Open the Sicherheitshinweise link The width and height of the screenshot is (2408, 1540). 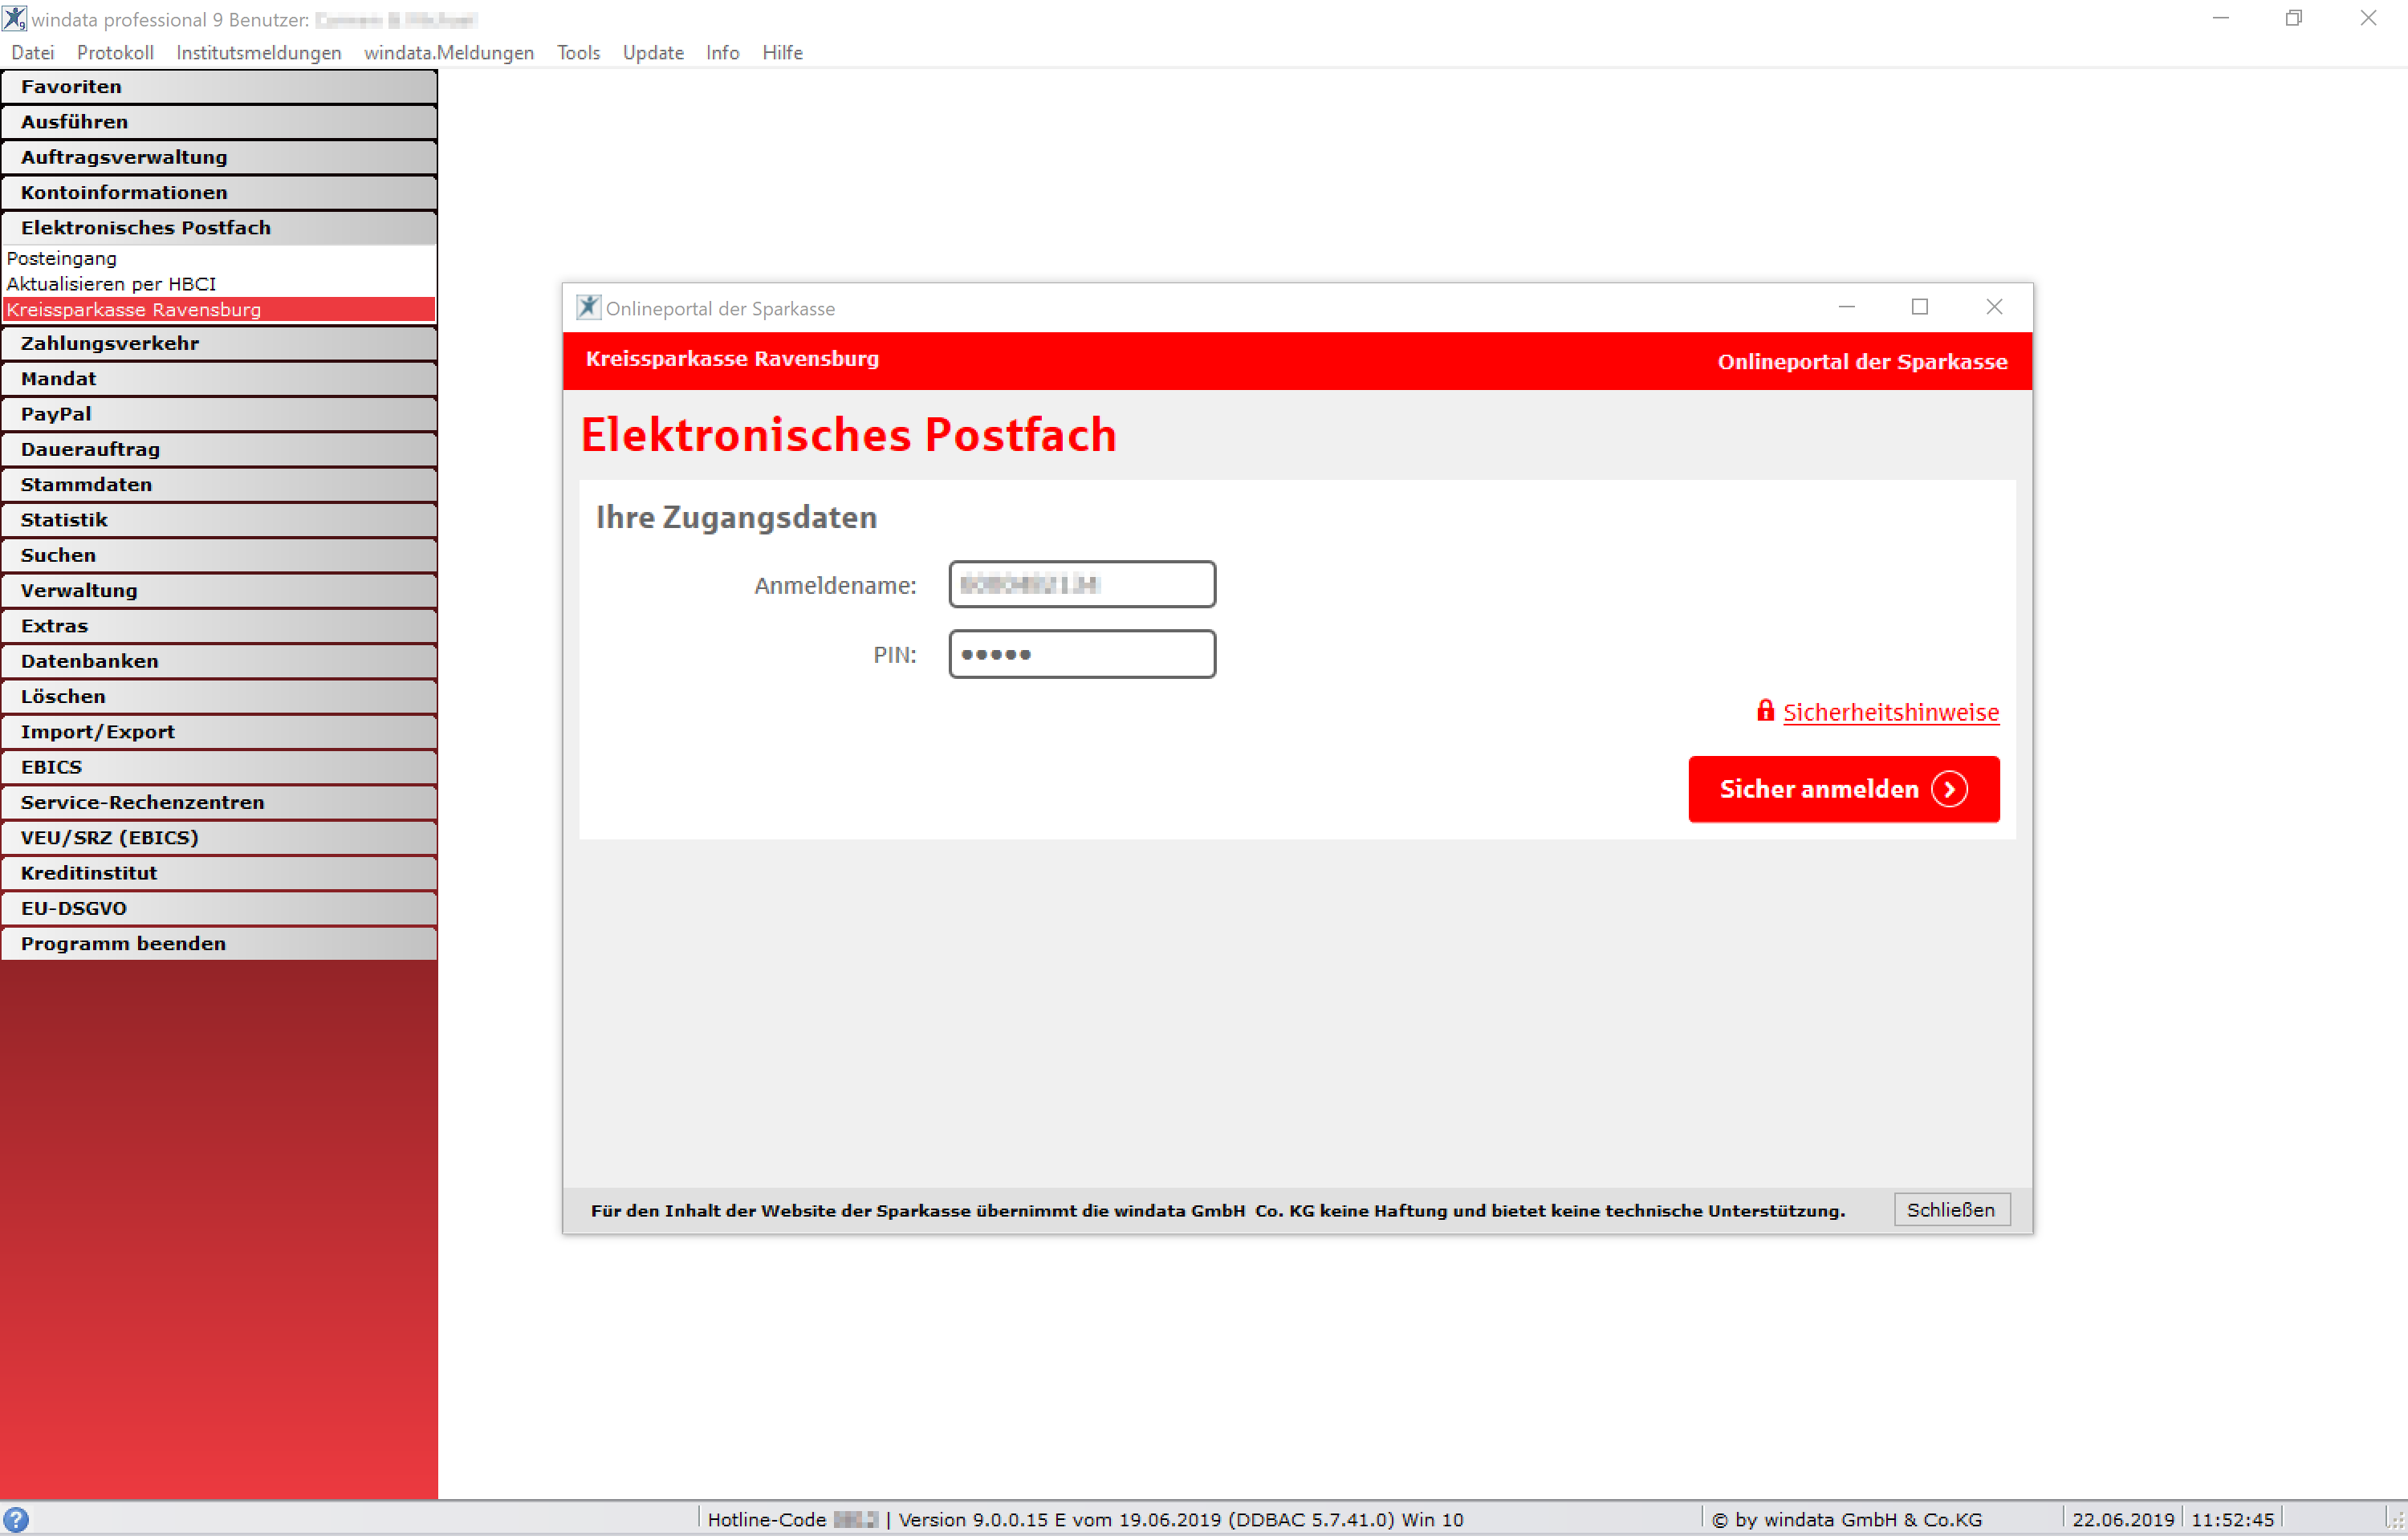(x=1891, y=712)
